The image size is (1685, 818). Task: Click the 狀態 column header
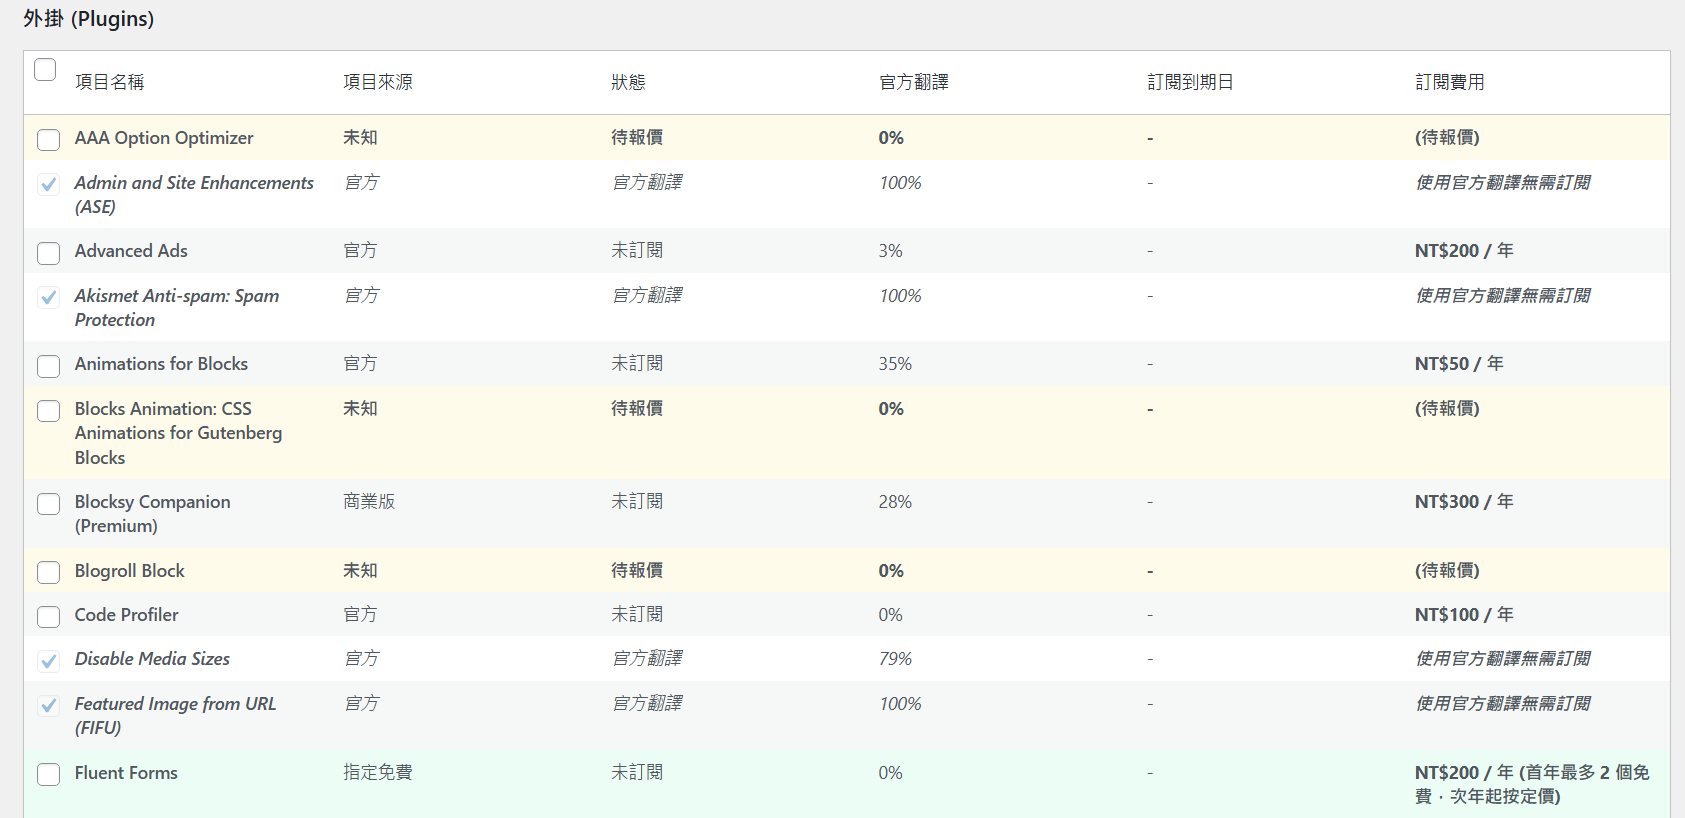628,82
